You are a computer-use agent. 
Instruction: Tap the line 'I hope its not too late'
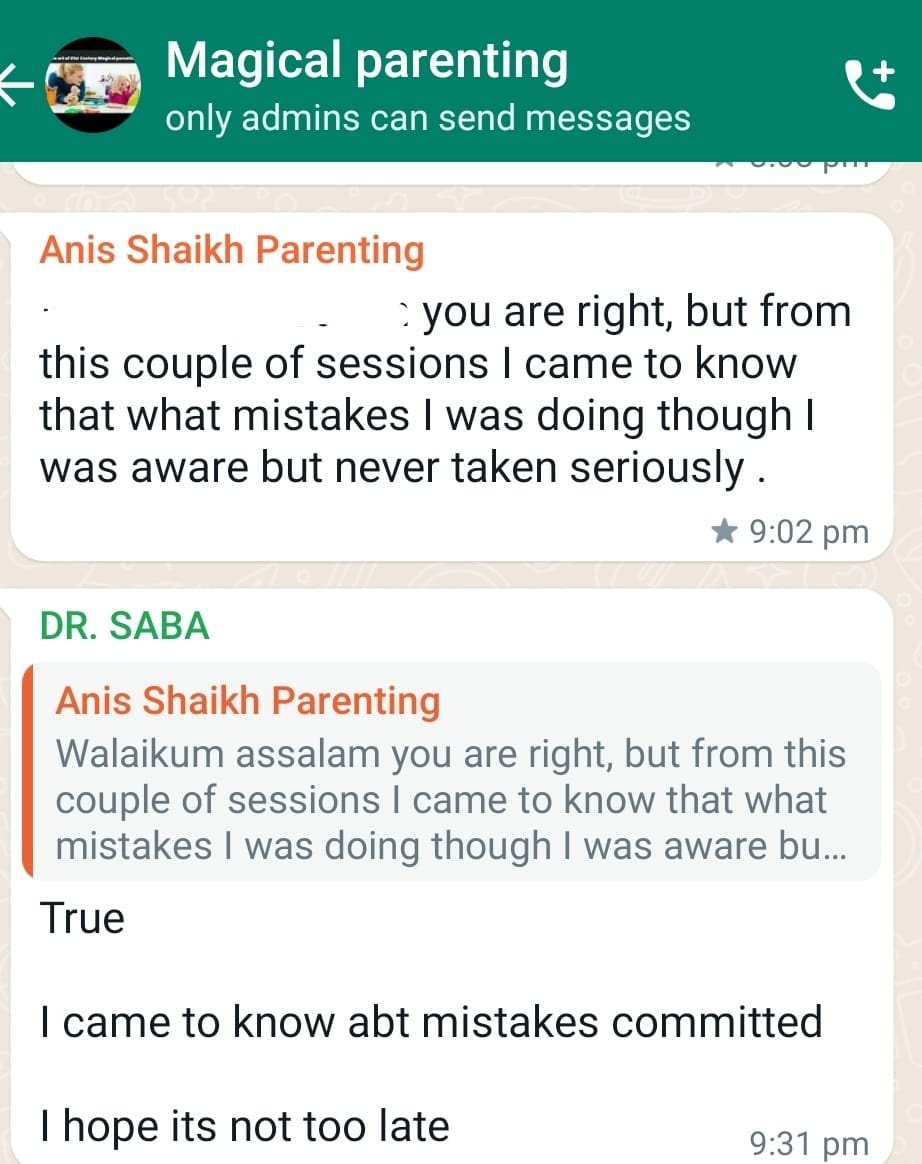point(245,1126)
